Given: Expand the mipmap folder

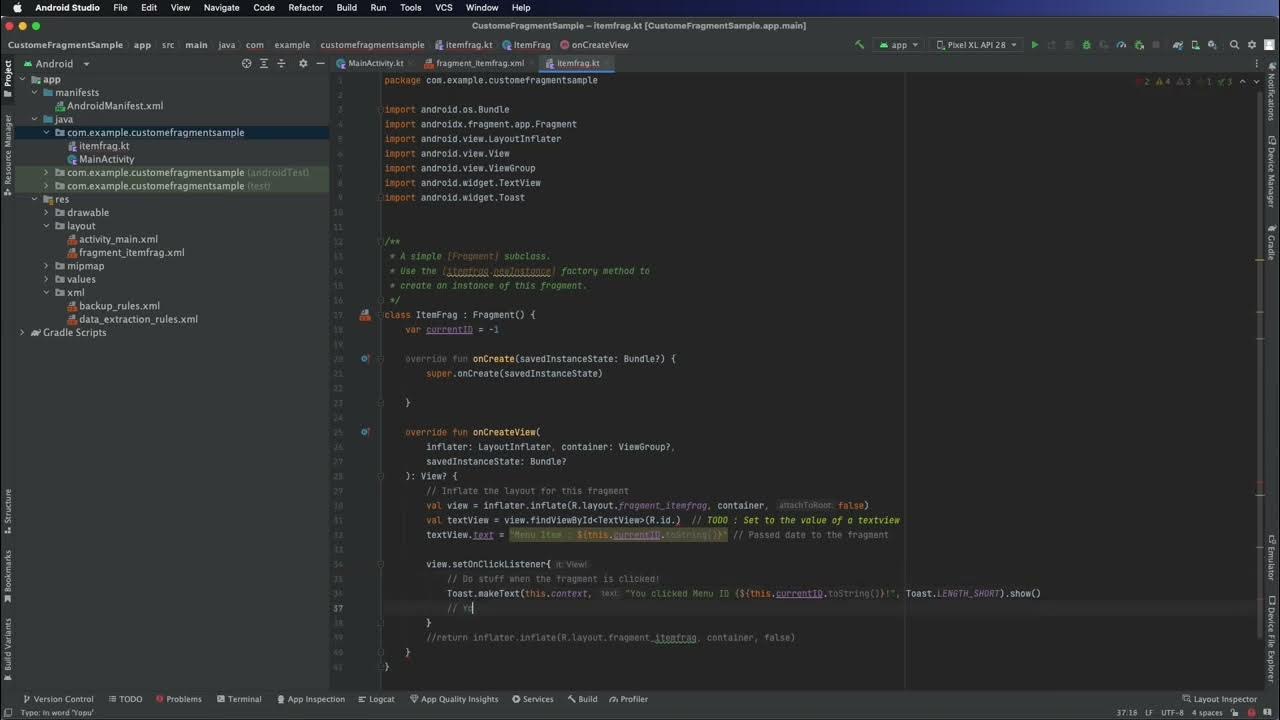Looking at the screenshot, I should point(46,266).
